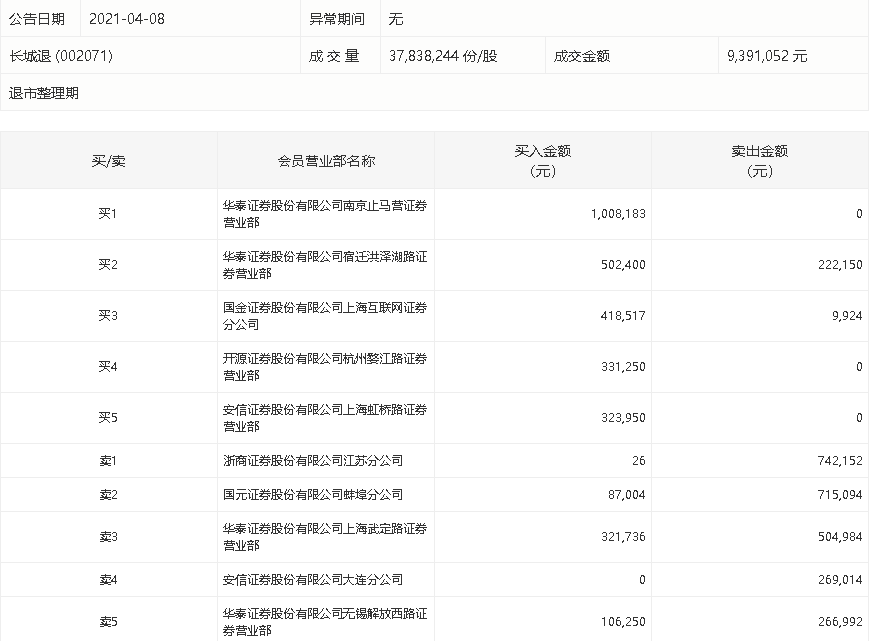Select the 买3 row label

pyautogui.click(x=108, y=315)
